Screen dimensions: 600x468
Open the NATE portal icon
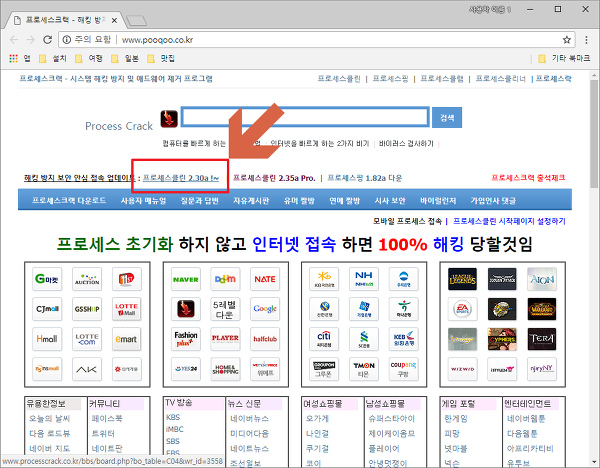tap(265, 279)
